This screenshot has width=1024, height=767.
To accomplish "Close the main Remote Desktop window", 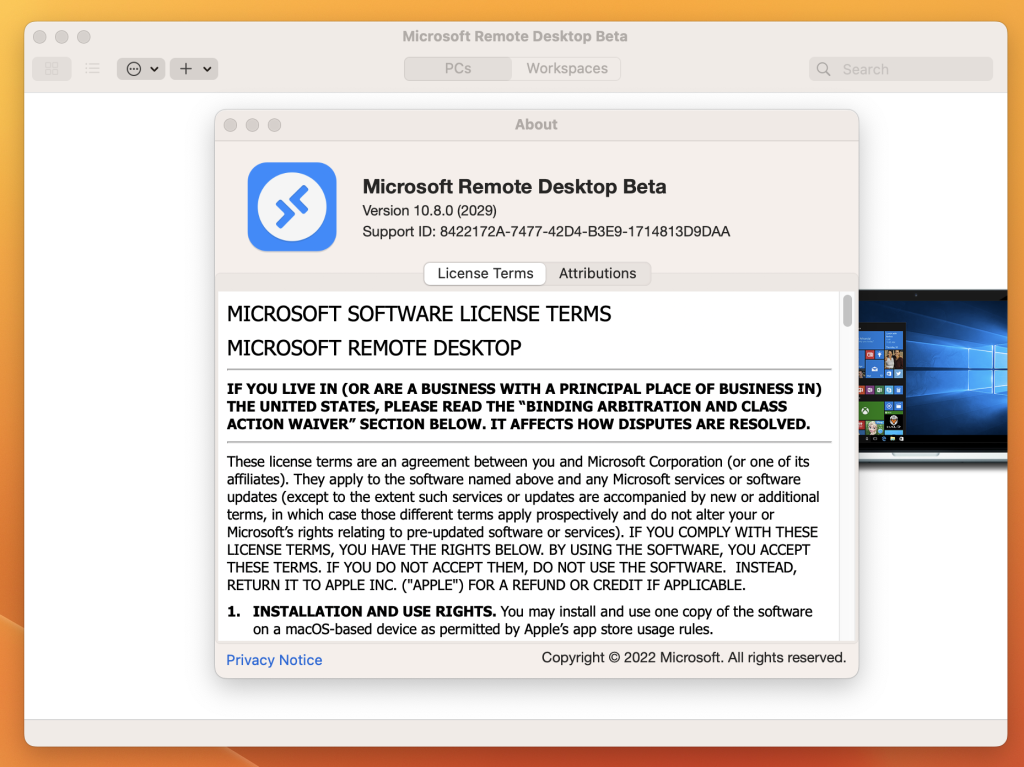I will point(40,37).
